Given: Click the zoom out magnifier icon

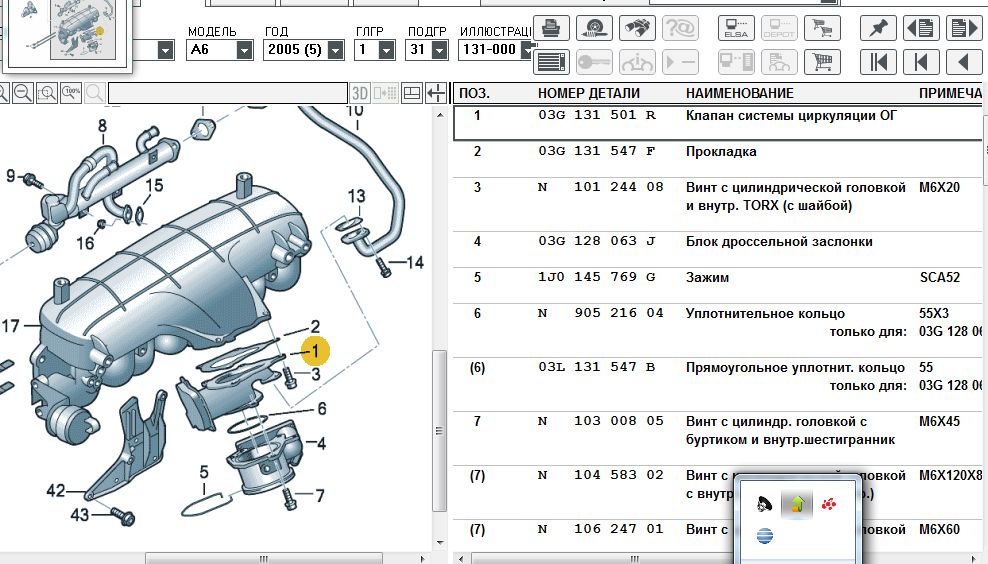Looking at the screenshot, I should coord(22,93).
